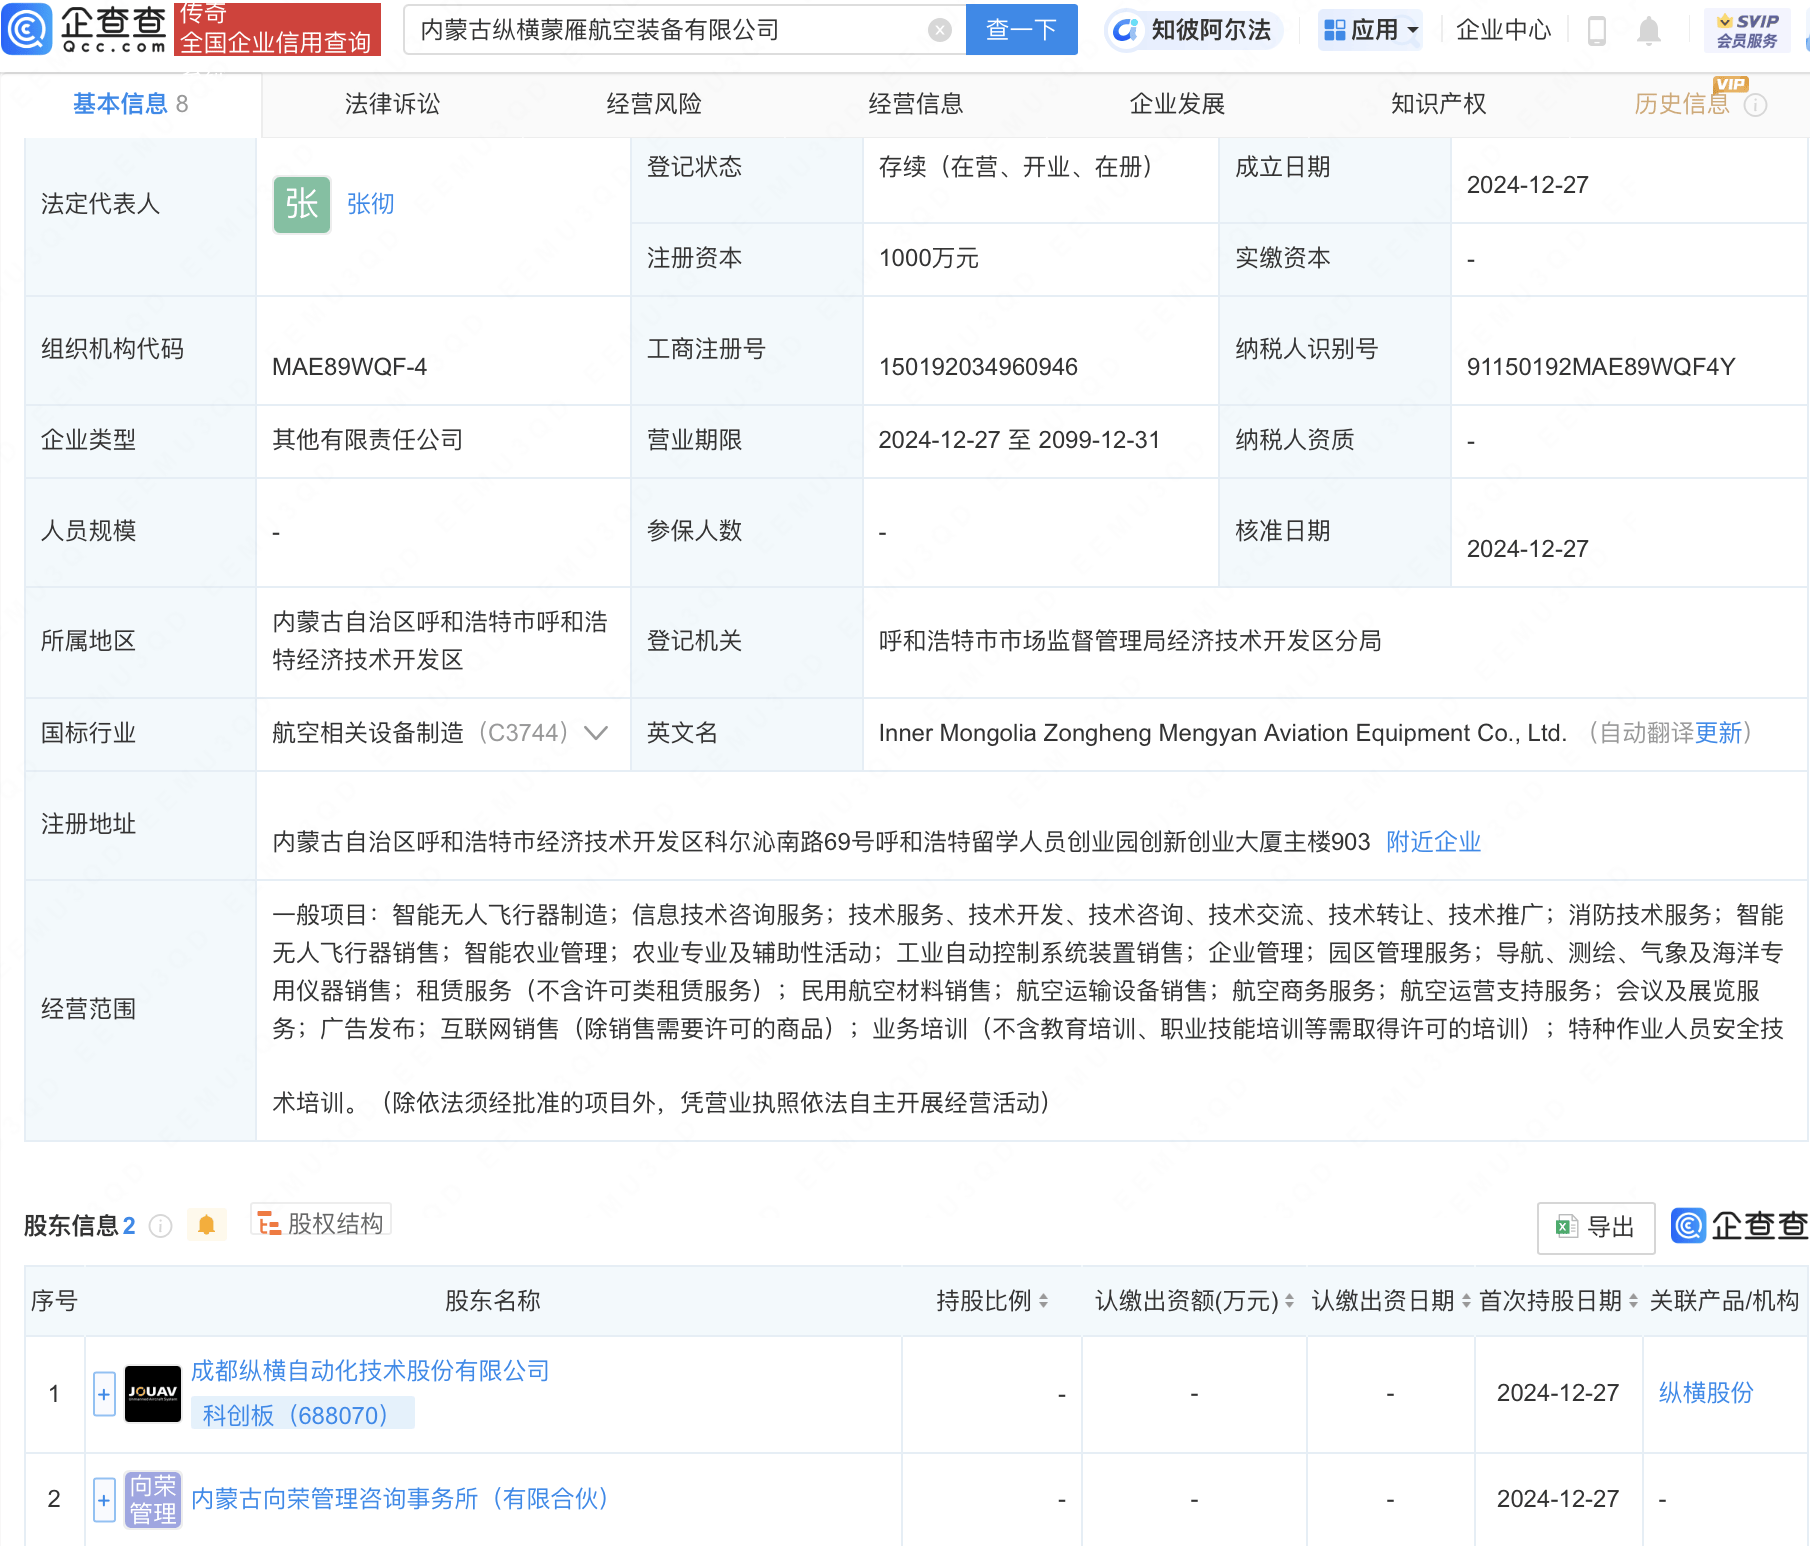Click the 查一下 search button
Screen dimensions: 1810x1546
(1021, 30)
